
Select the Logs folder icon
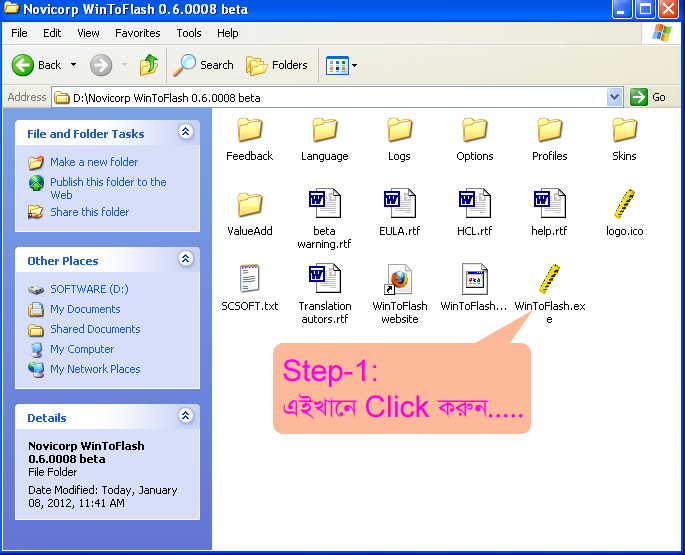pos(399,130)
